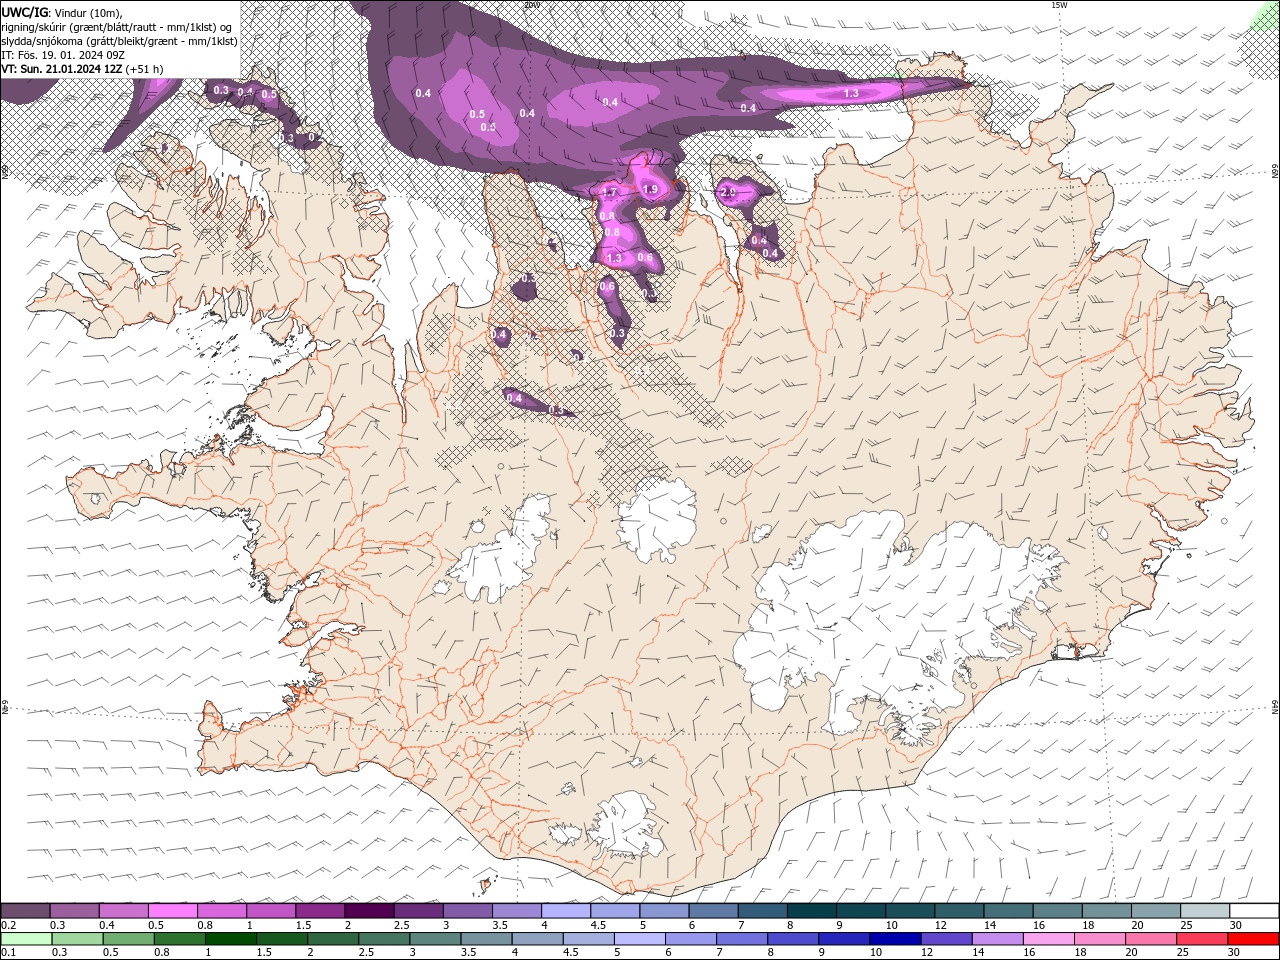
Task: Click the 'rigning/skúrir' legend description line
Action: pyautogui.click(x=117, y=27)
